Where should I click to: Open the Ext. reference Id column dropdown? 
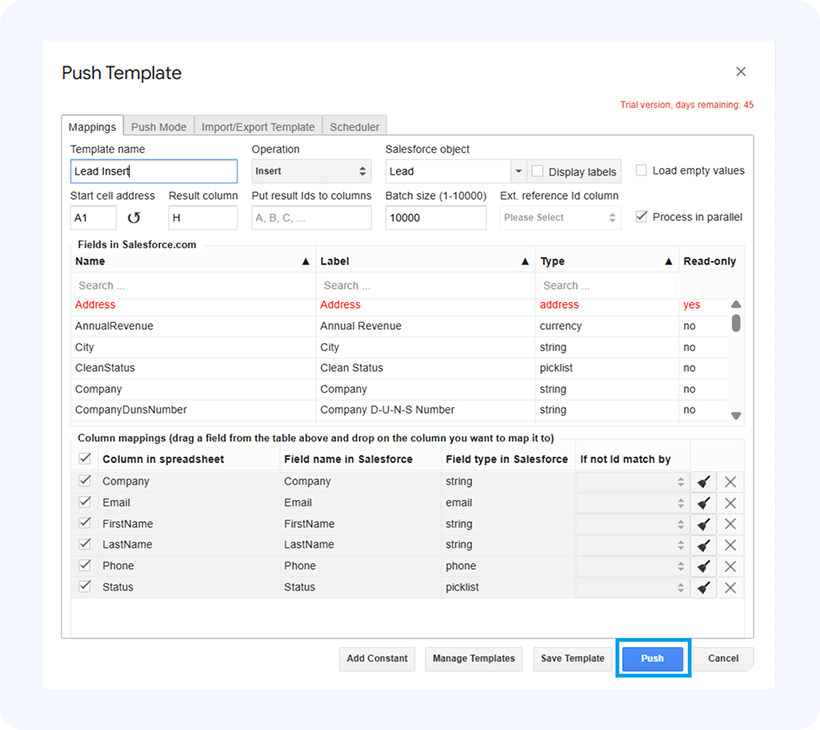coord(560,217)
